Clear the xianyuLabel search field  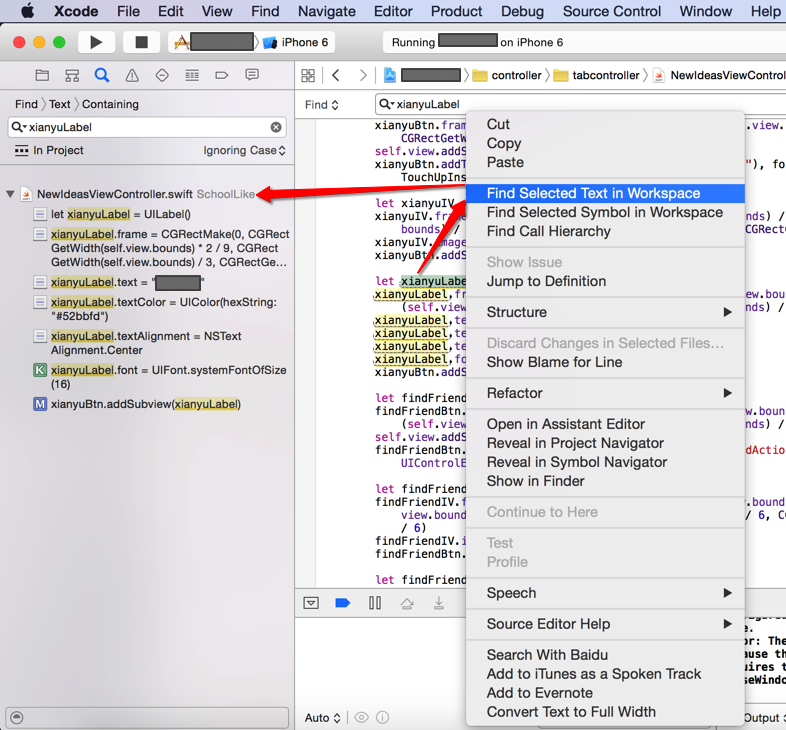[x=276, y=127]
